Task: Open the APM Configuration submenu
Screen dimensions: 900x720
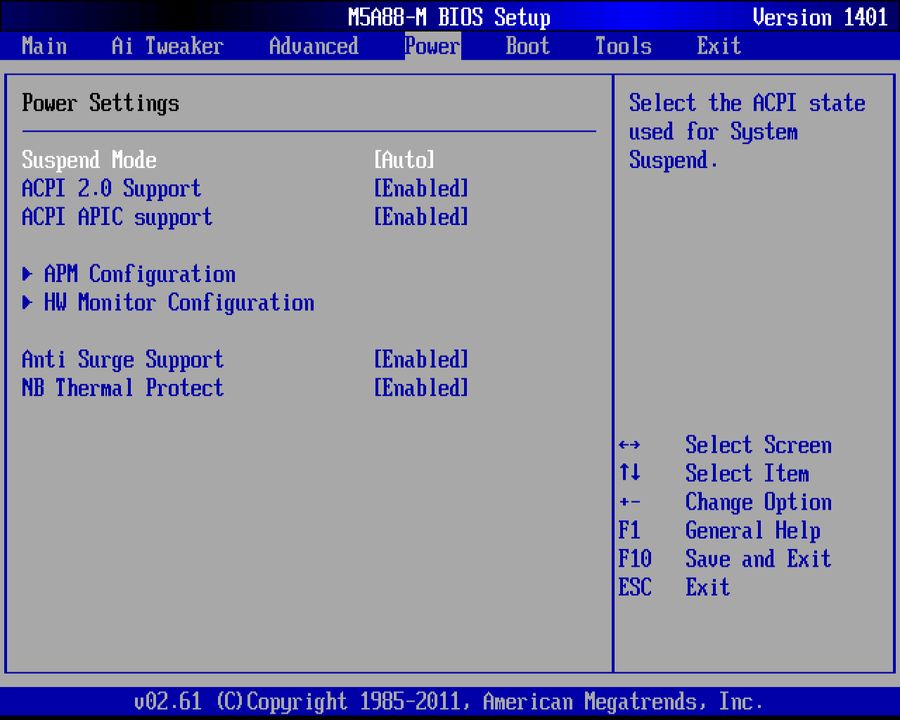Action: coord(139,274)
